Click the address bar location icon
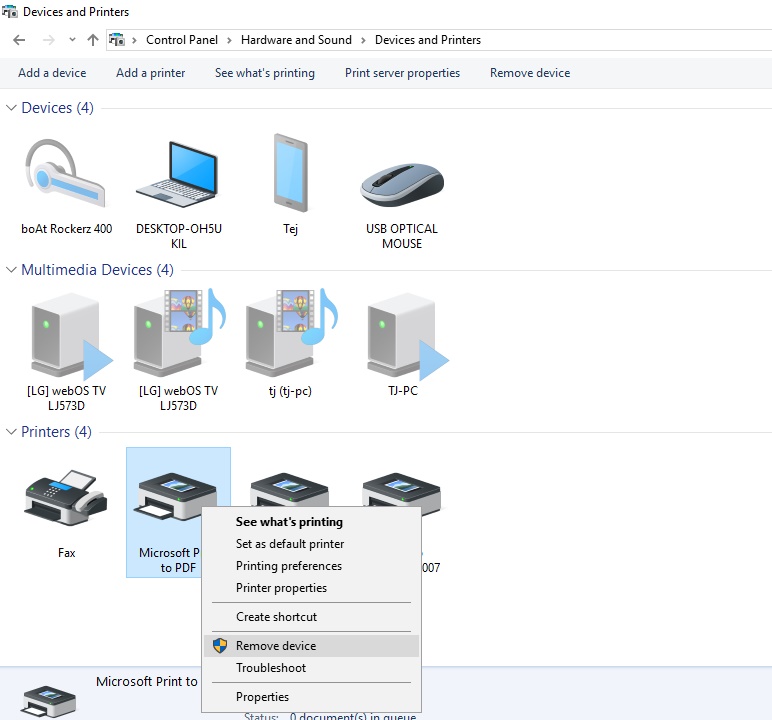Screen dimensions: 772x720 point(117,39)
